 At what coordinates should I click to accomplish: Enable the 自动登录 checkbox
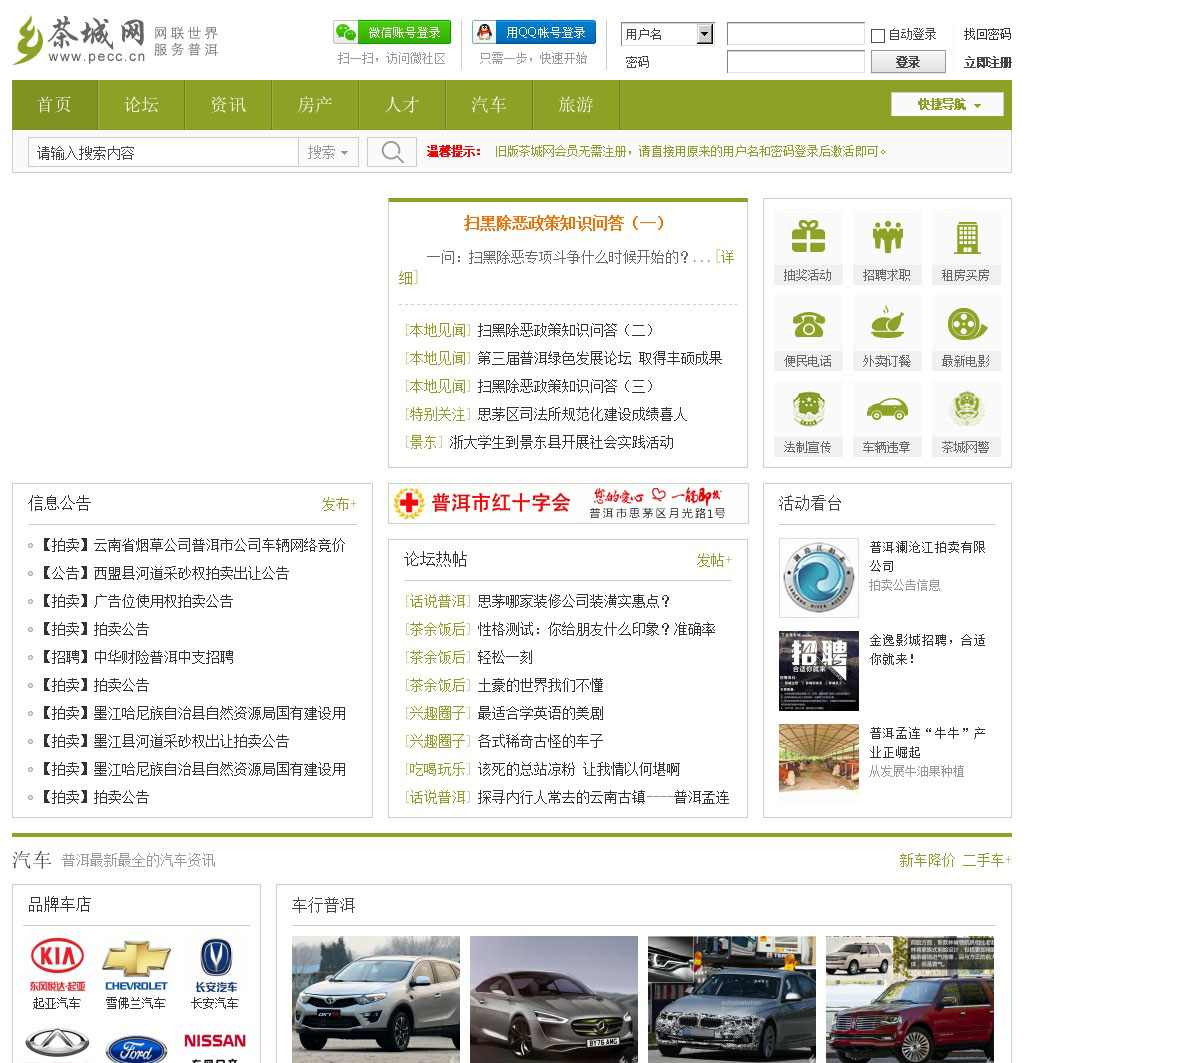[878, 35]
